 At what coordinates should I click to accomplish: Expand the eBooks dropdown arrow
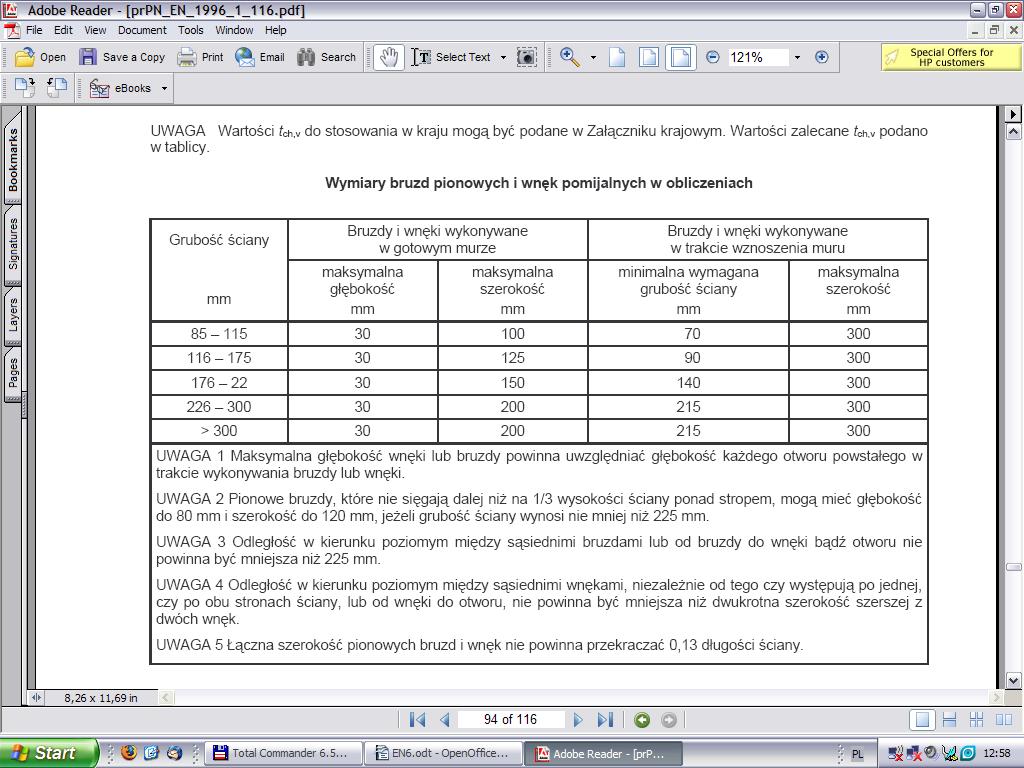164,88
